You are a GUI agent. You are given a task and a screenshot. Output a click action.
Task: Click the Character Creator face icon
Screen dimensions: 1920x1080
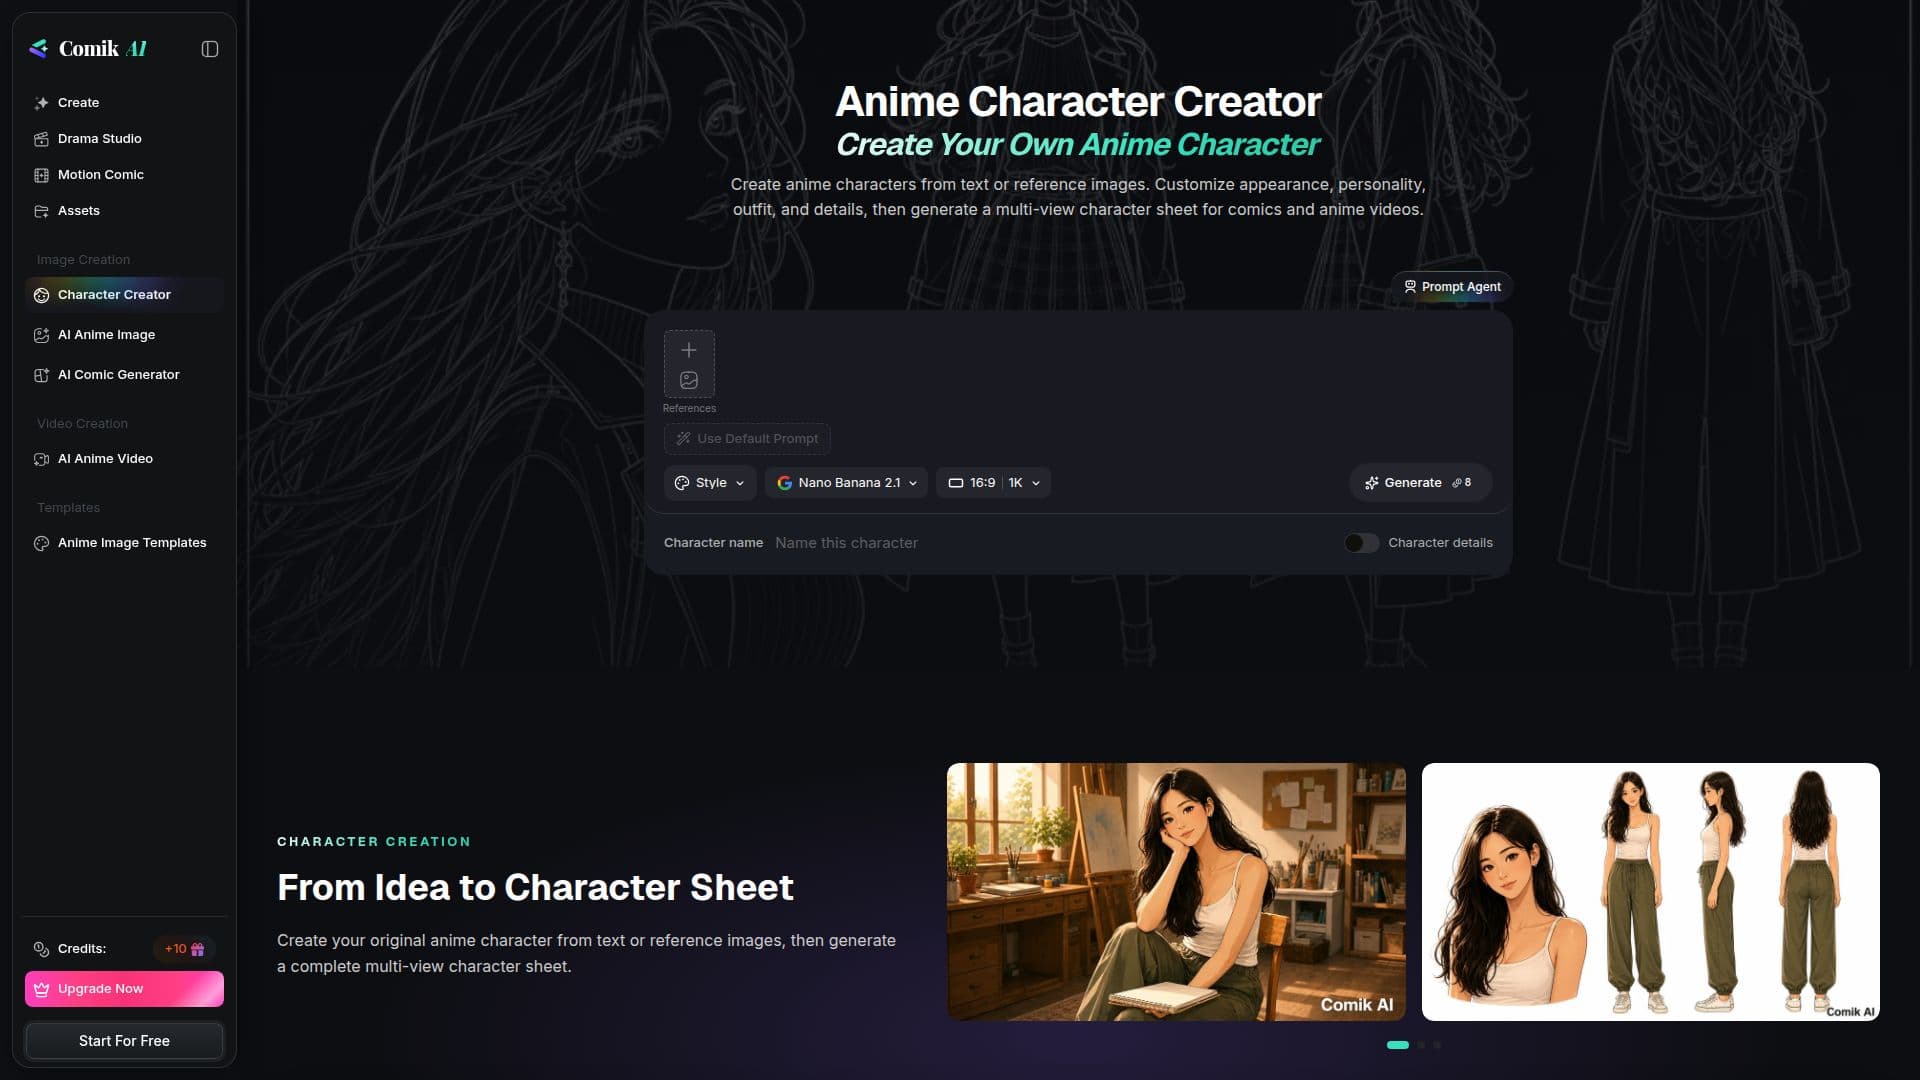pyautogui.click(x=41, y=295)
